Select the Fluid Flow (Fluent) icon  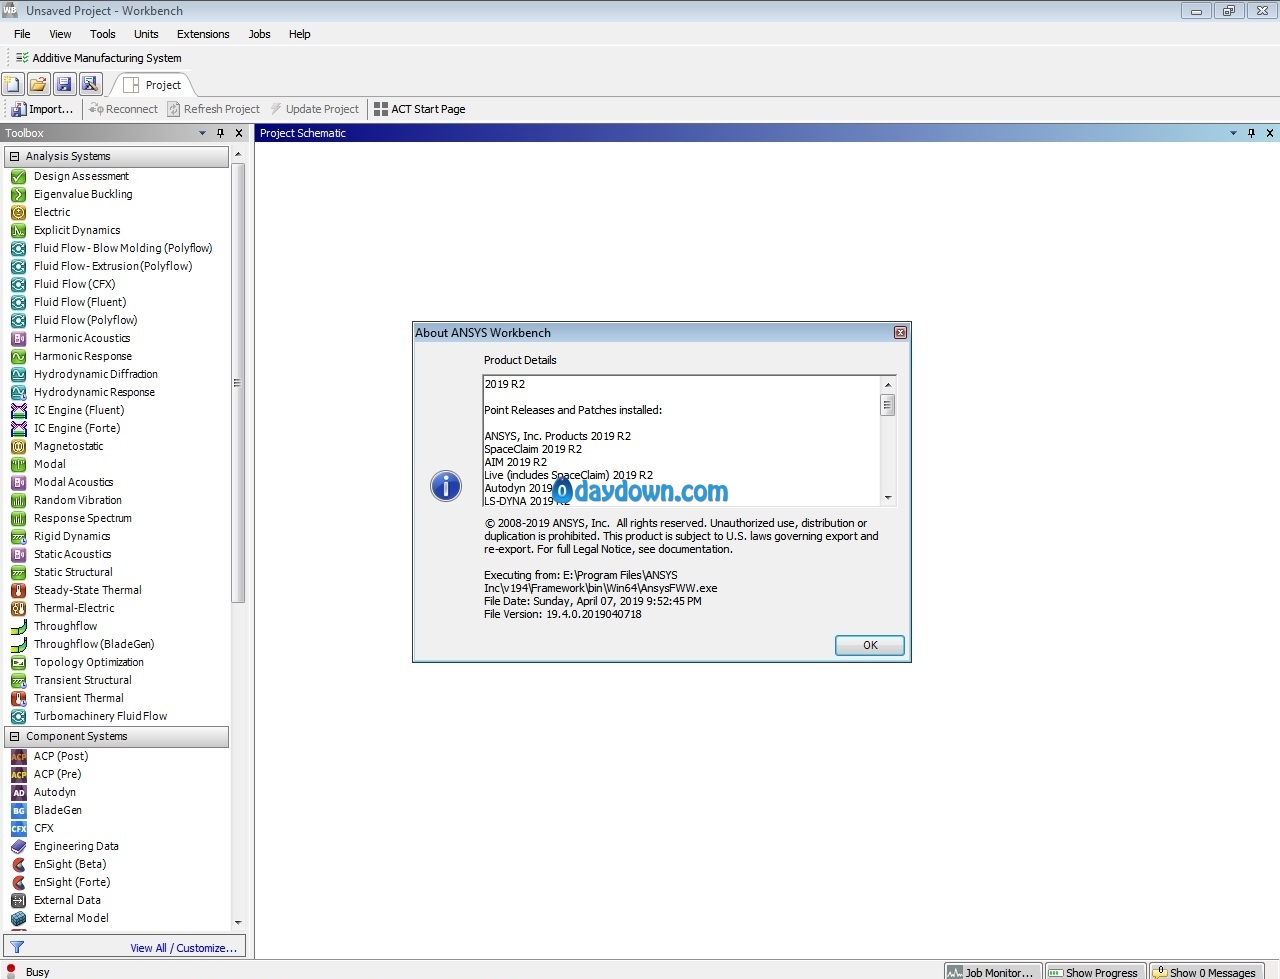point(18,302)
